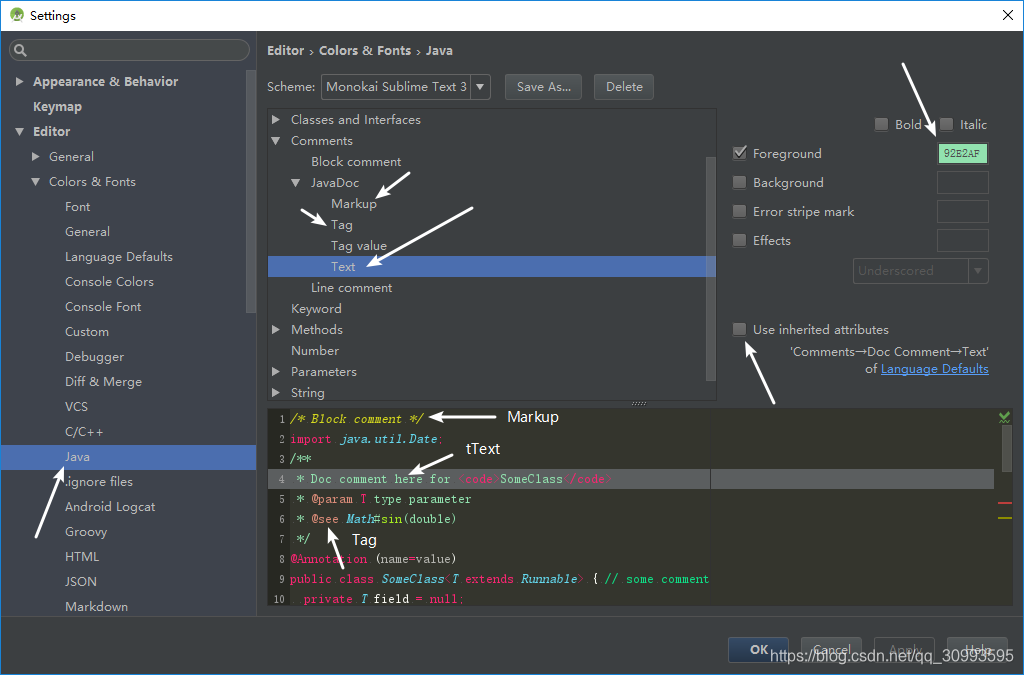
Task: Select Font under Colors & Fonts
Action: (77, 206)
